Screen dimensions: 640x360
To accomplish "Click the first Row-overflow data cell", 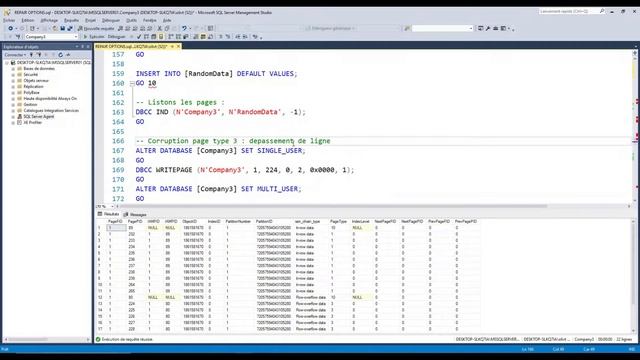I will (311, 298).
